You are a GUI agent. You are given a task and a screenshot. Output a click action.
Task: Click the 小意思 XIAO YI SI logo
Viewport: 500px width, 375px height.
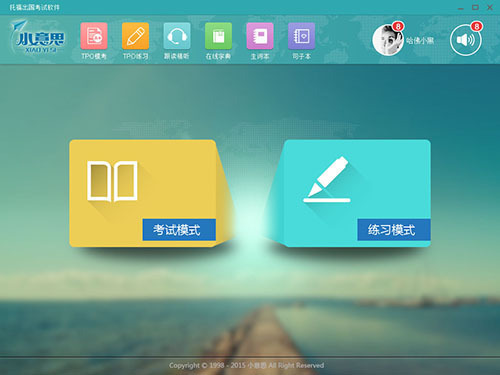[39, 37]
